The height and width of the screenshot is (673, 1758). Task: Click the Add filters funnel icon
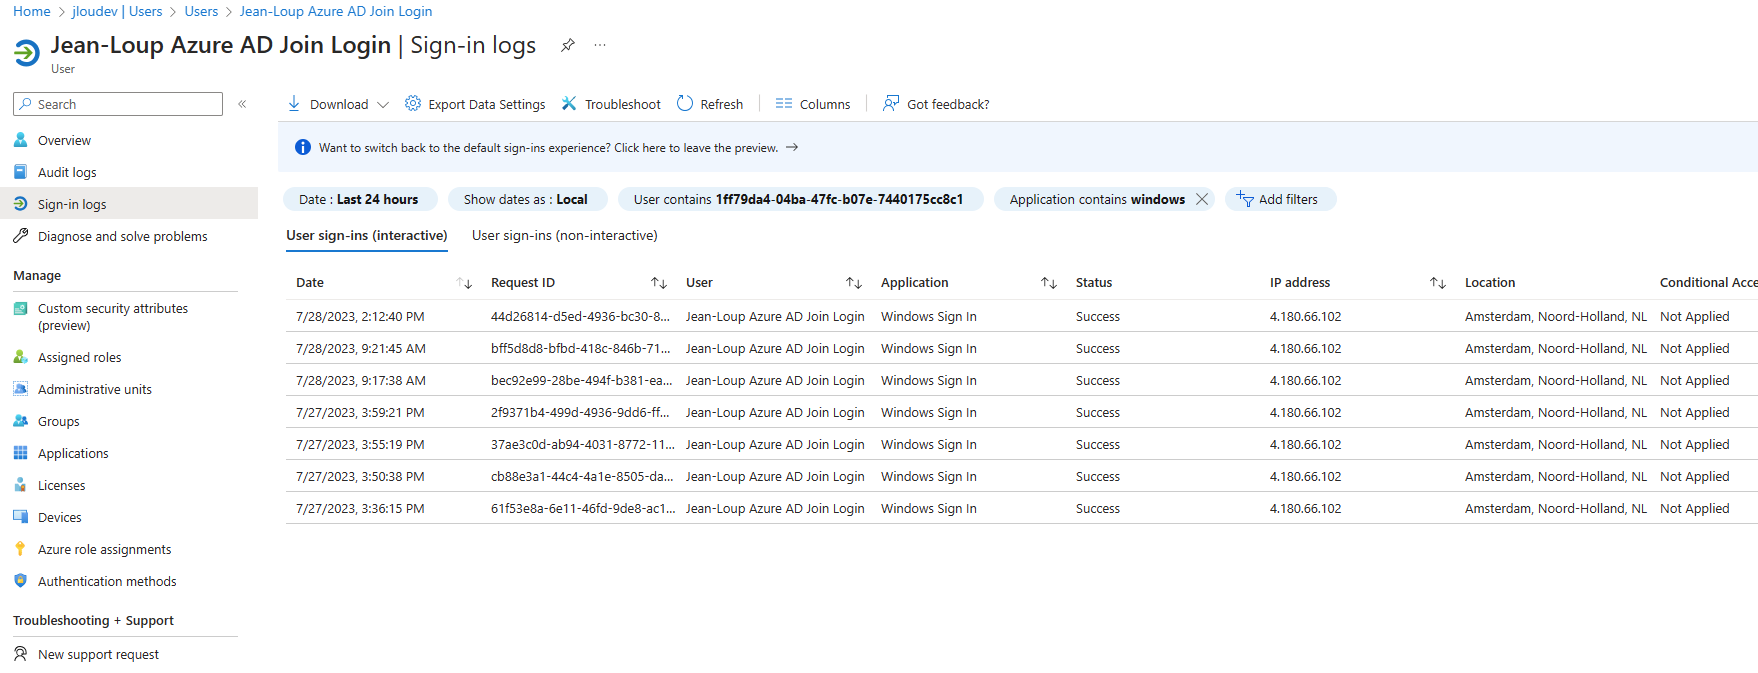pyautogui.click(x=1245, y=198)
